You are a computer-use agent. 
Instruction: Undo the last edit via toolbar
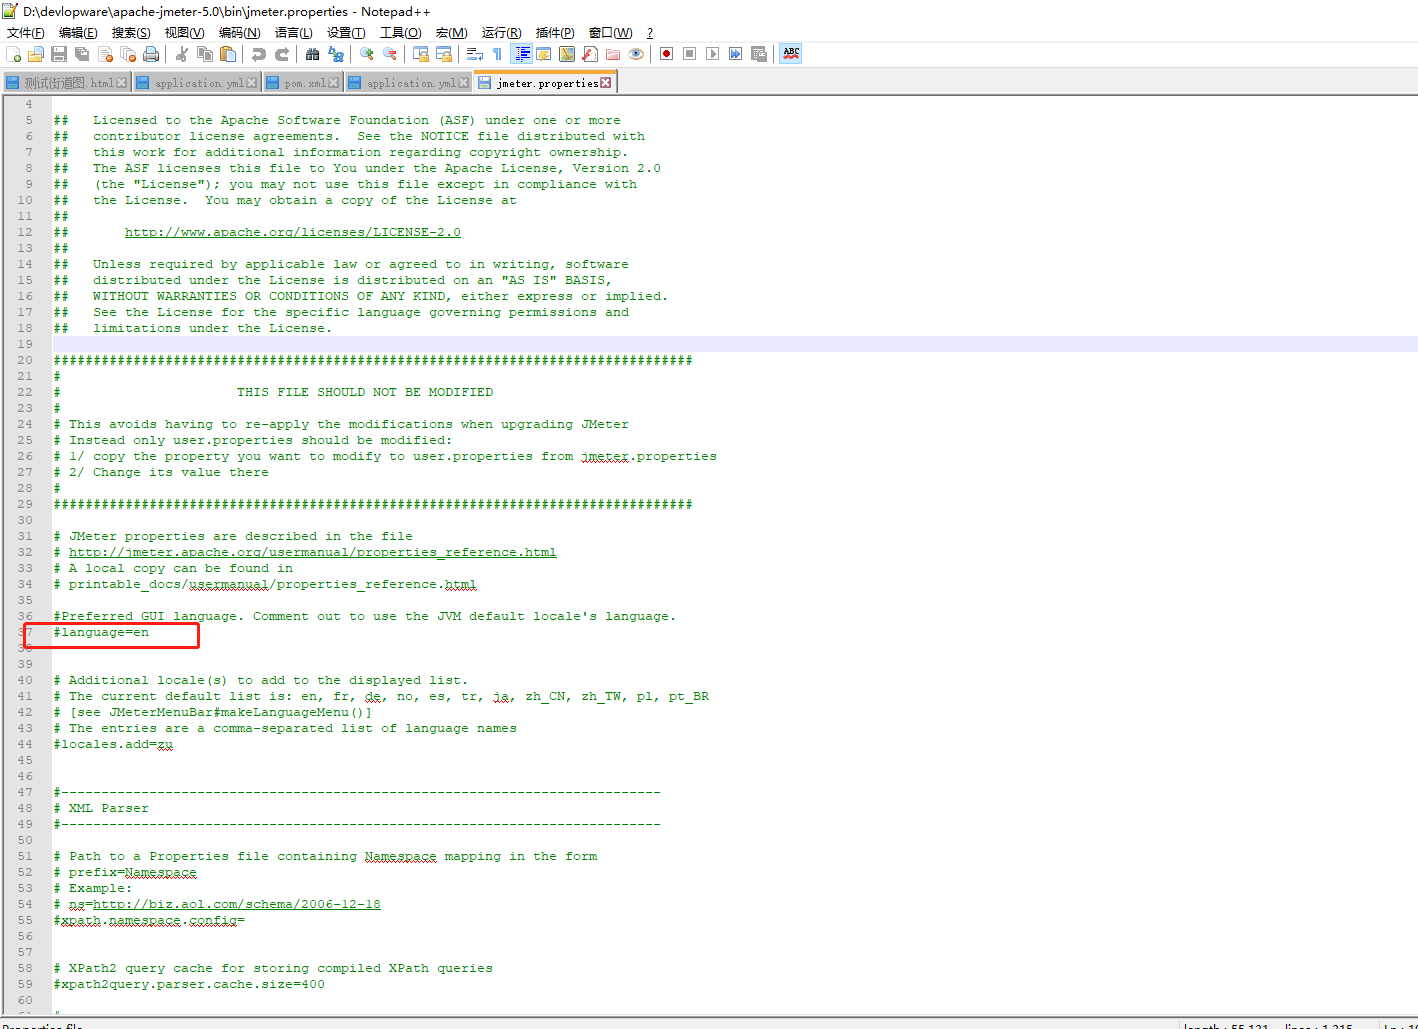(x=259, y=54)
